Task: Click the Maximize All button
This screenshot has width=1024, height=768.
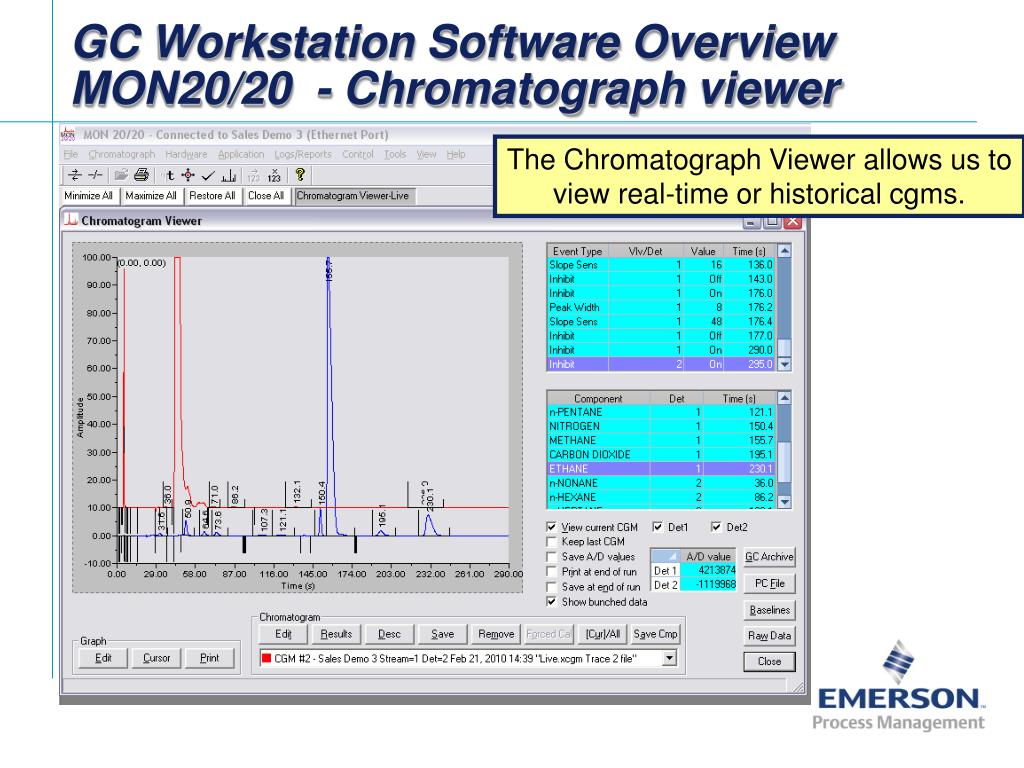Action: [x=151, y=196]
